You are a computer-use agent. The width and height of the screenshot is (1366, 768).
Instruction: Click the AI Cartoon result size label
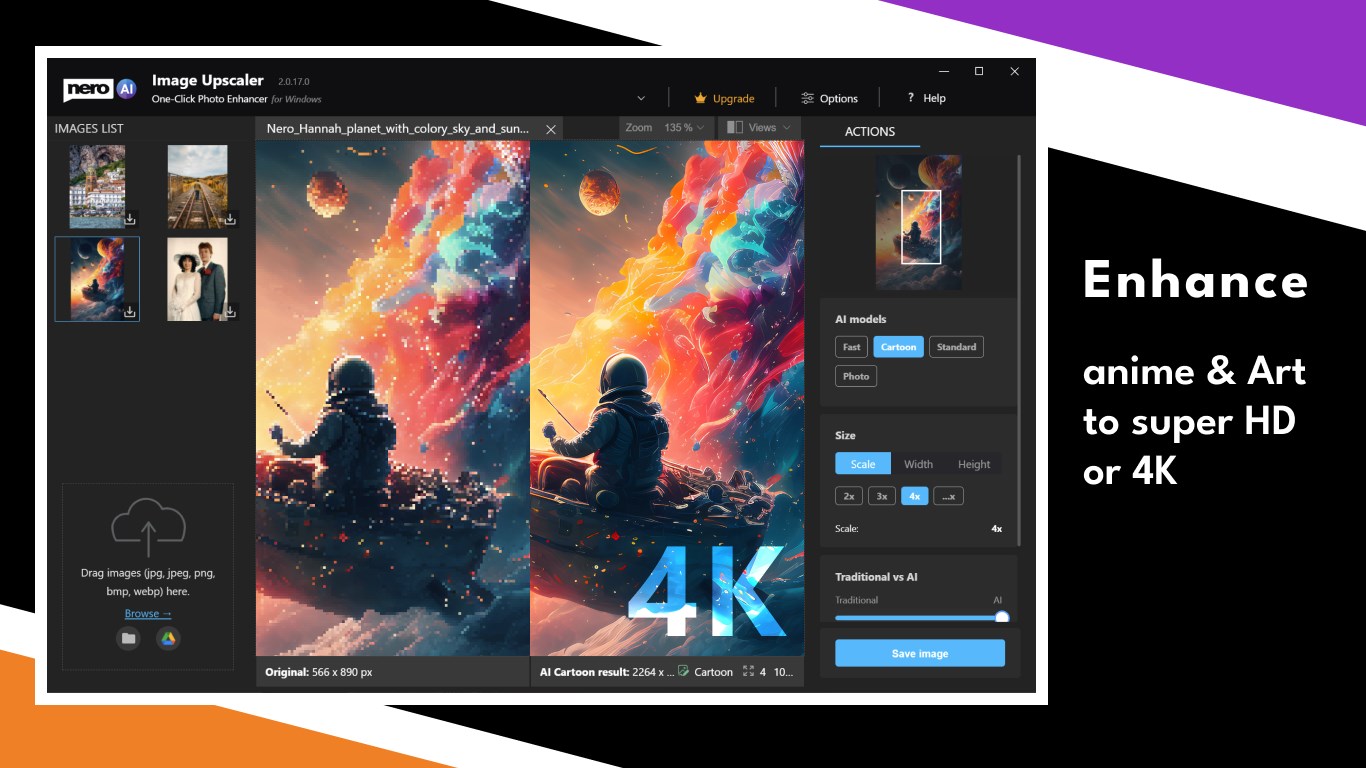click(605, 672)
